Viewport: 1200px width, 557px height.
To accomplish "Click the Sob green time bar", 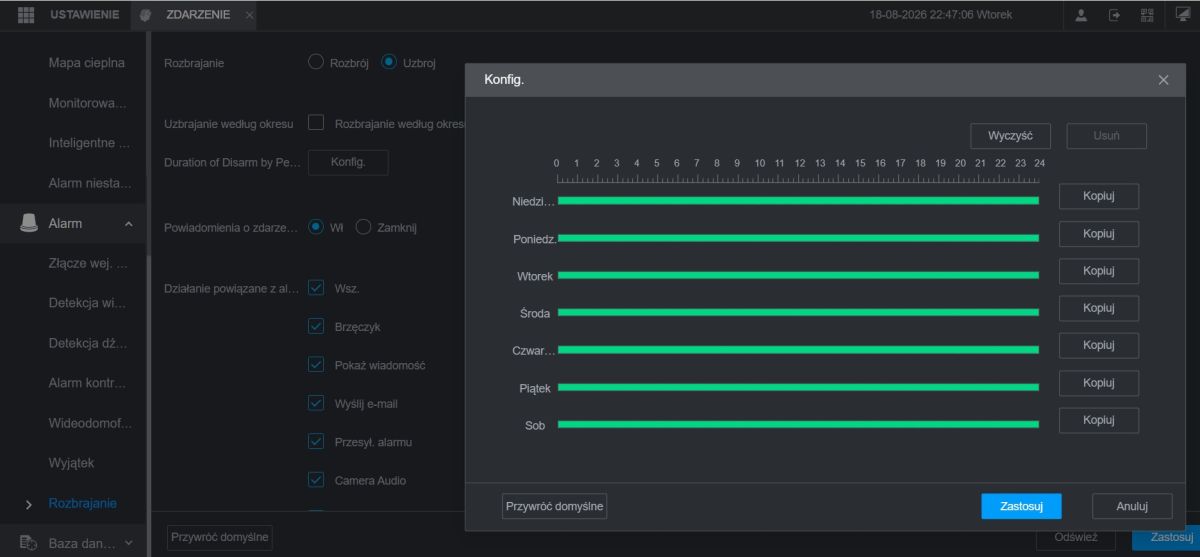I will [x=798, y=424].
